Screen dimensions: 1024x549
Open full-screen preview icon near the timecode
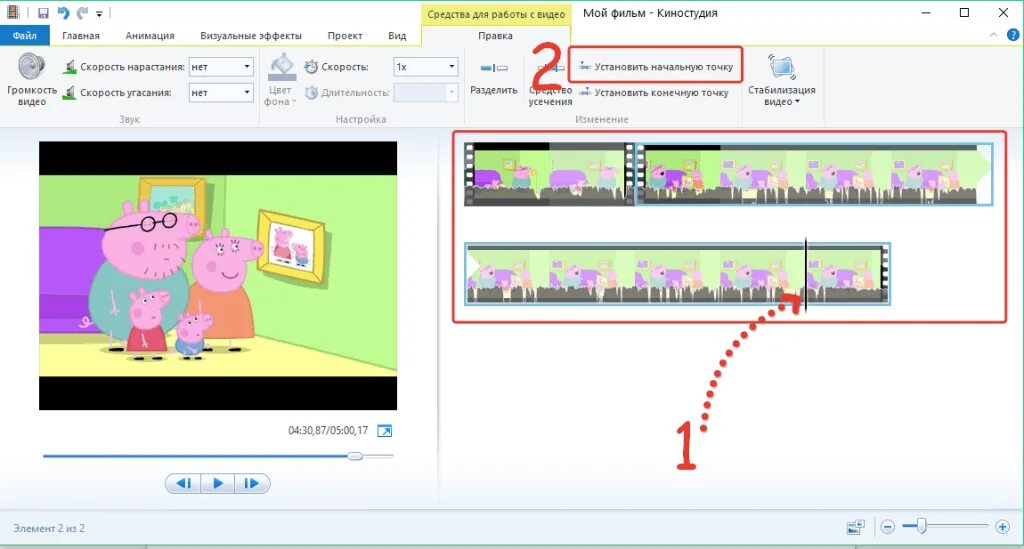(x=385, y=431)
